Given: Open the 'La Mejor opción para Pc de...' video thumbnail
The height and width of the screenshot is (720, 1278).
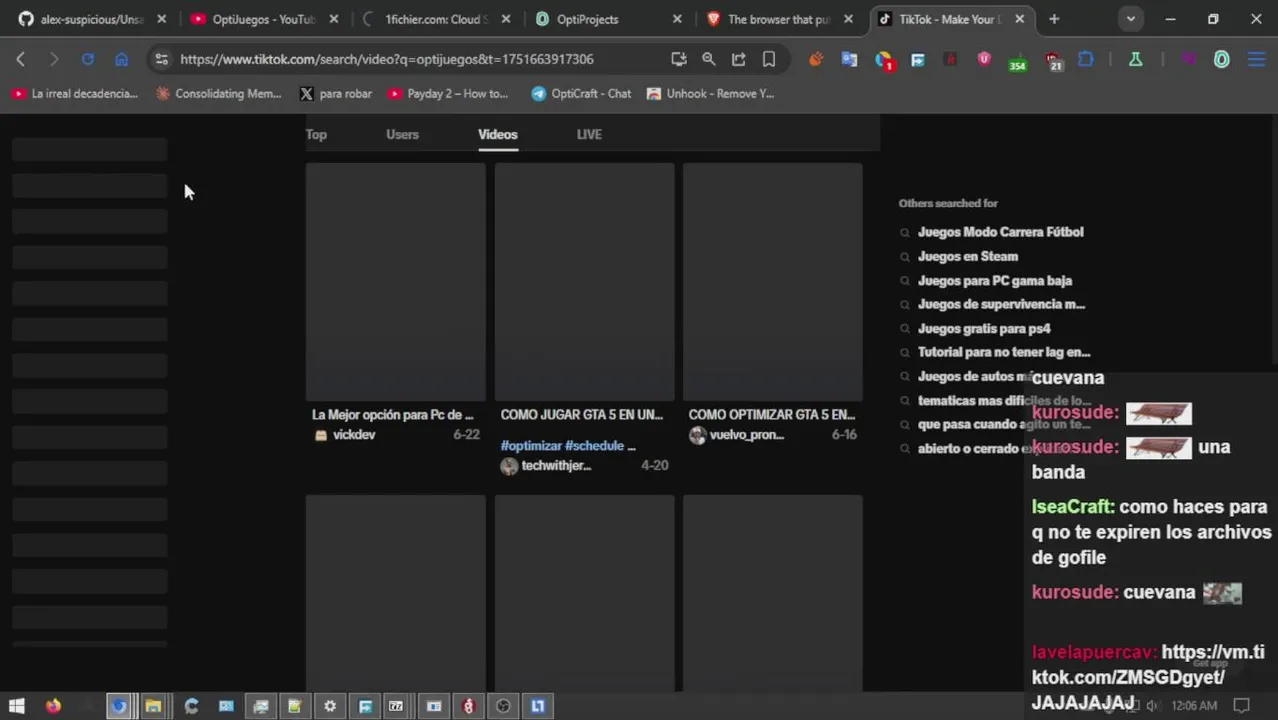Looking at the screenshot, I should (395, 282).
